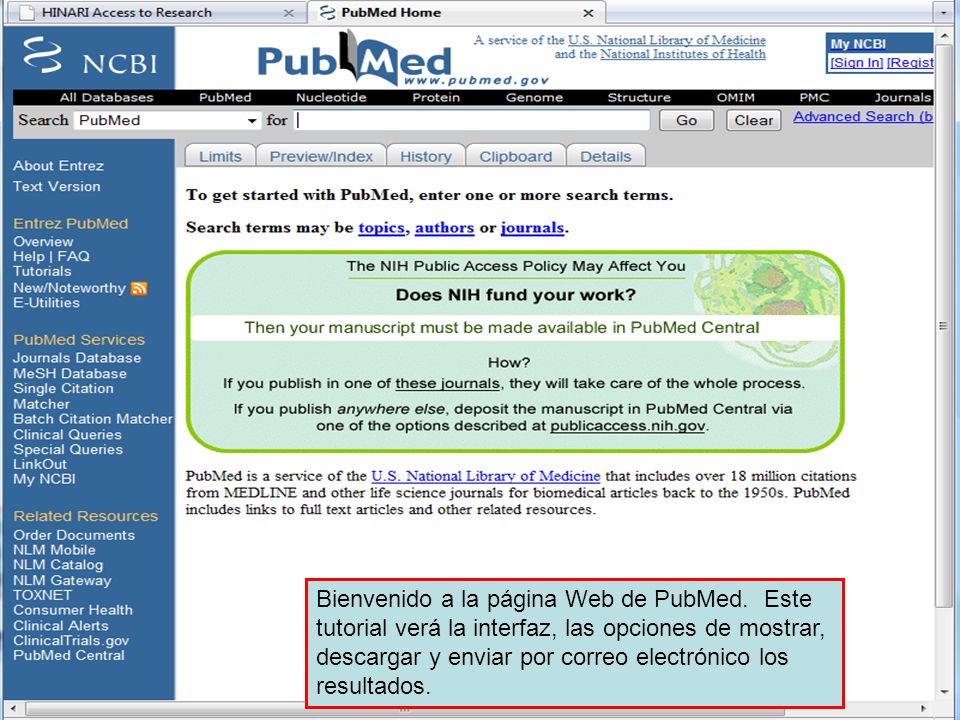The image size is (960, 720).
Task: Open the Advanced Search link
Action: (863, 117)
